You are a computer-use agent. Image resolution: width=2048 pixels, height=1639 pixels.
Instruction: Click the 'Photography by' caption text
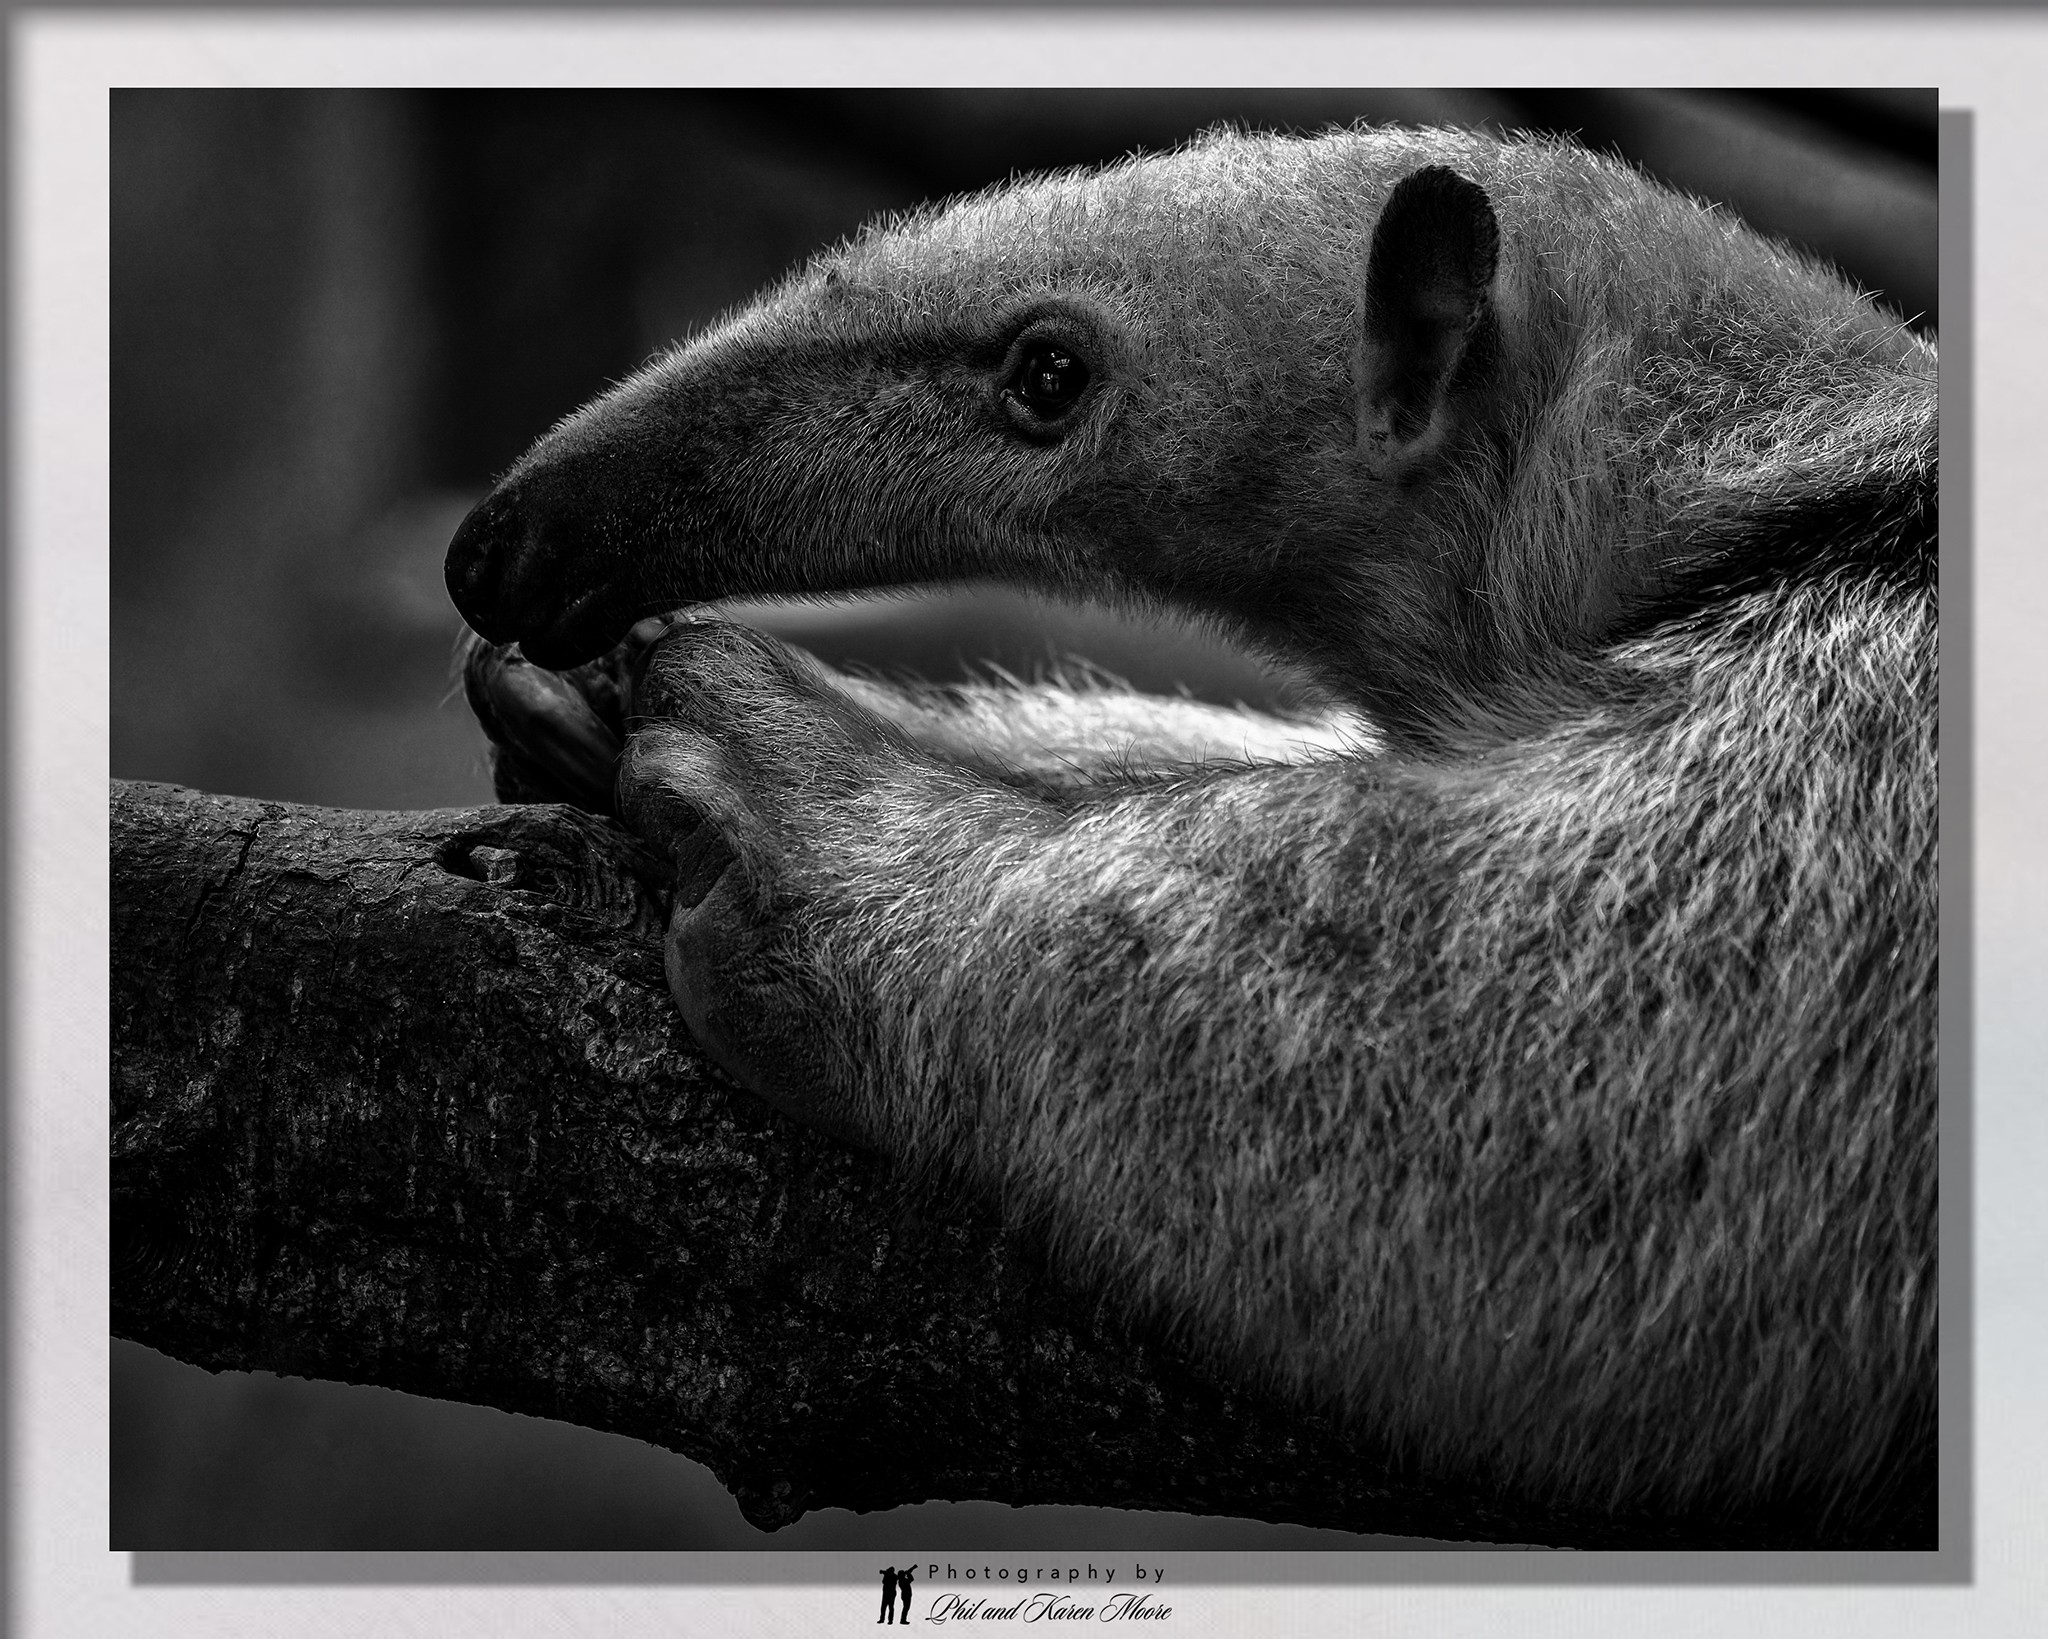(x=1047, y=1573)
